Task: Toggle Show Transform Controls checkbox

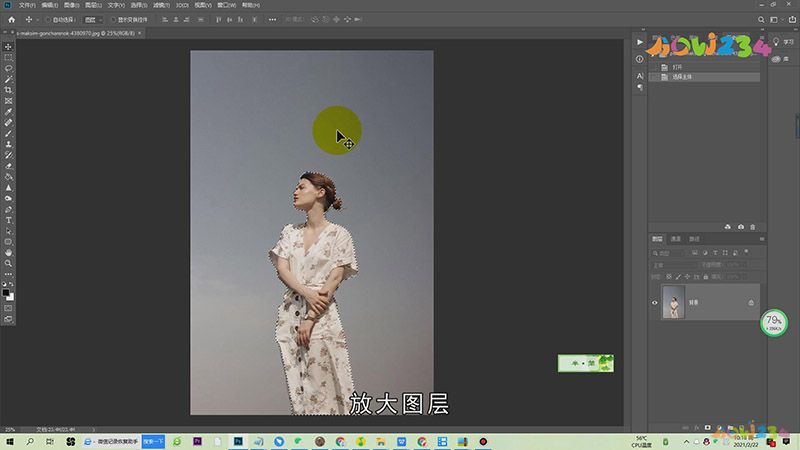Action: click(113, 19)
